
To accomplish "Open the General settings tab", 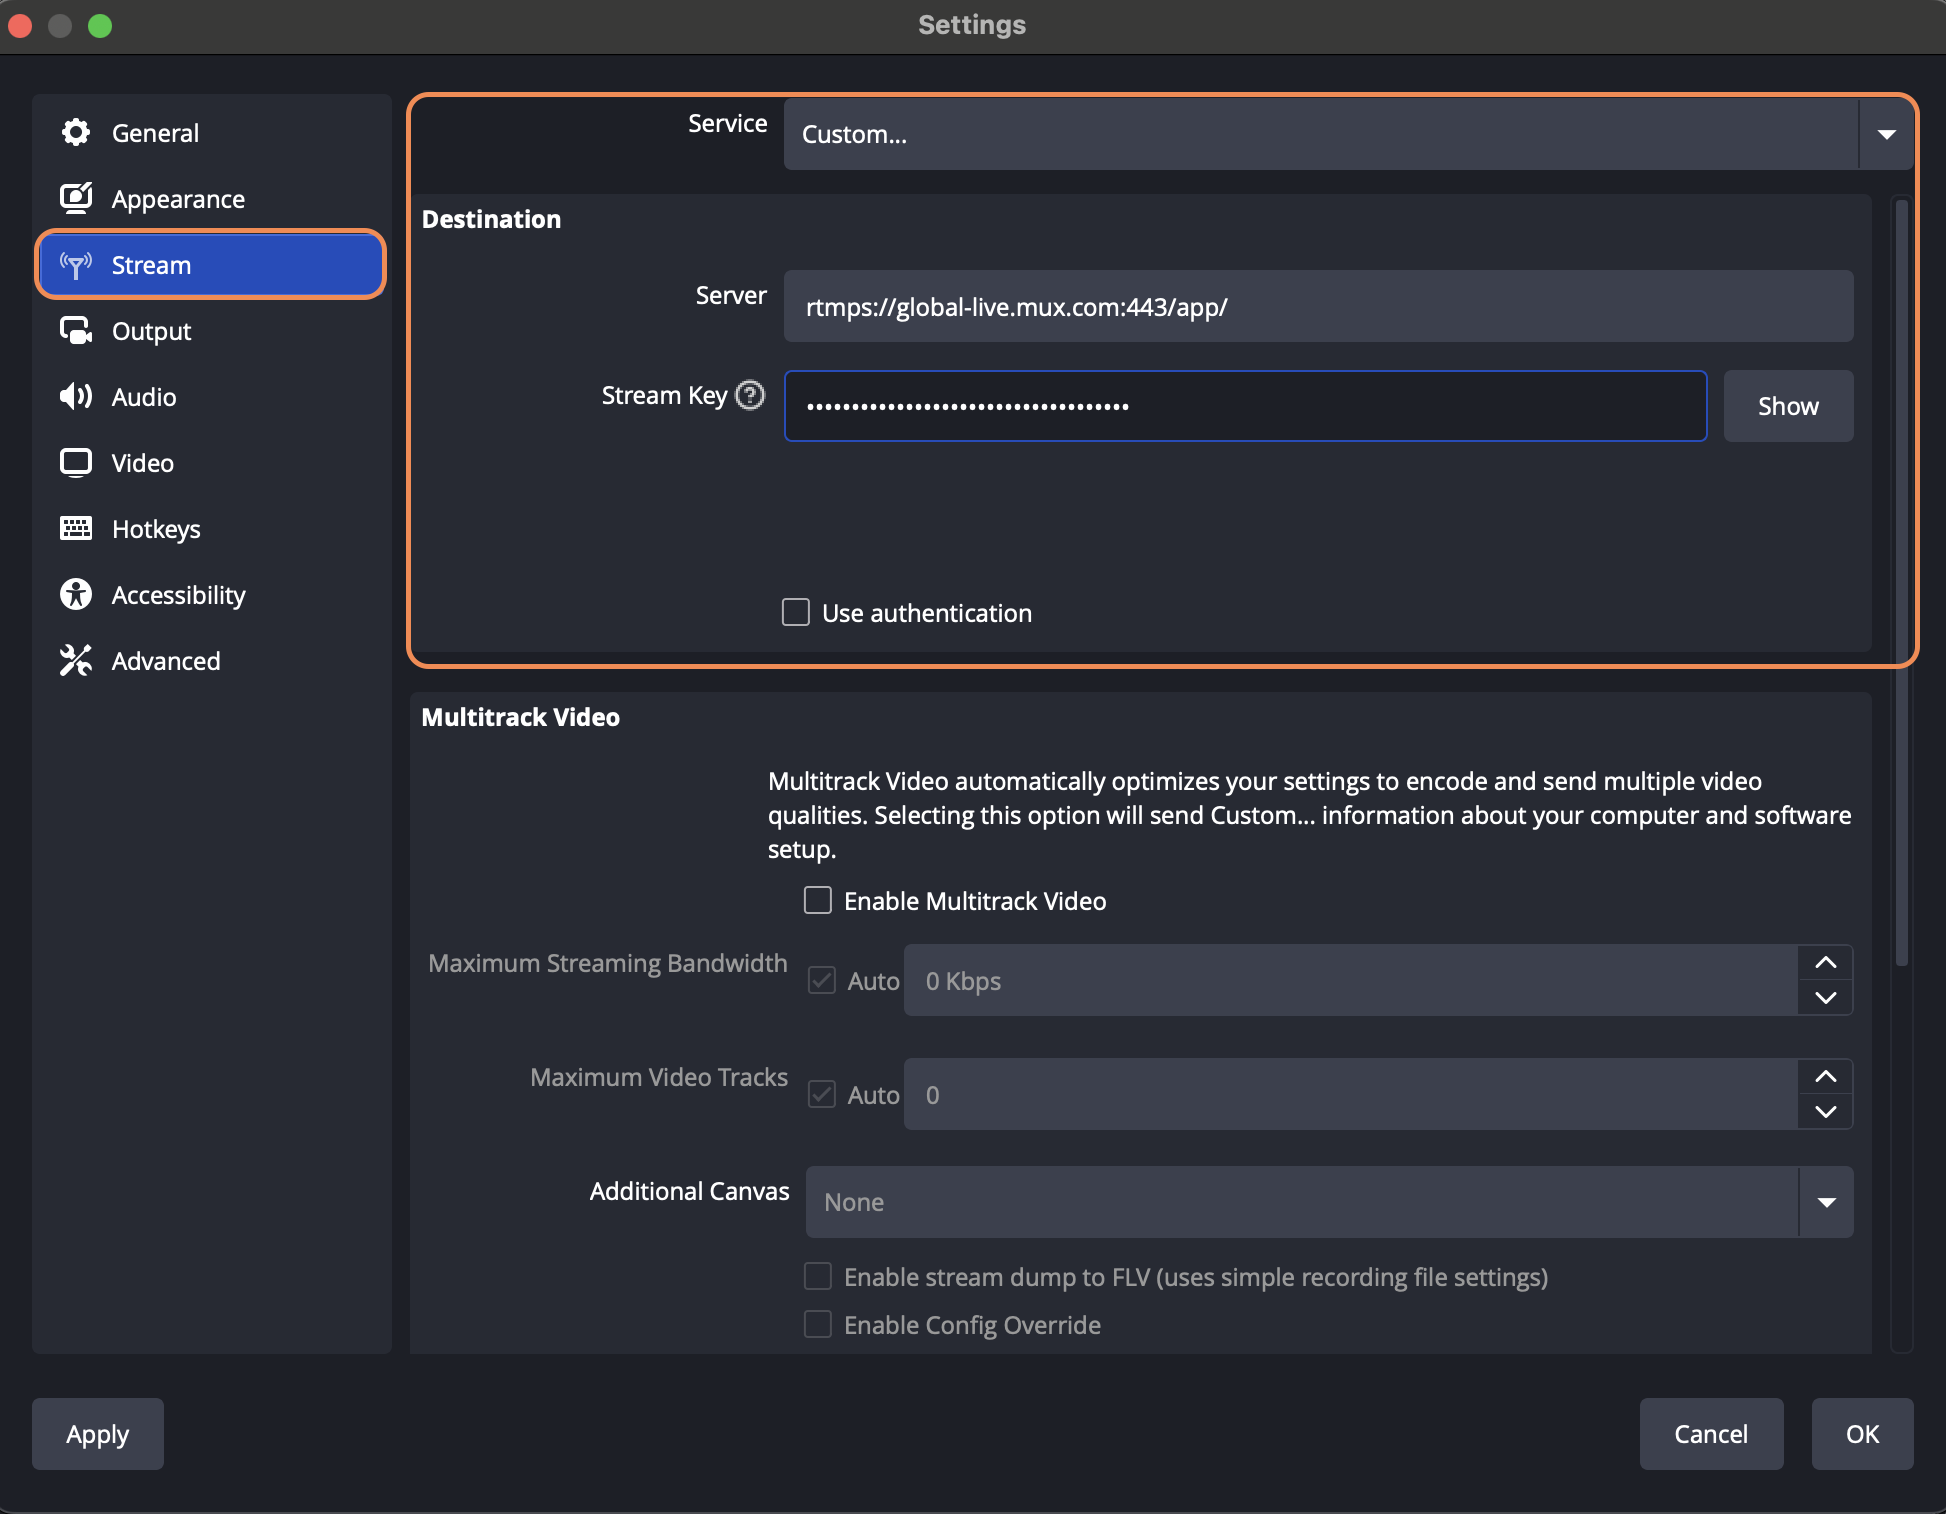I will tap(212, 133).
